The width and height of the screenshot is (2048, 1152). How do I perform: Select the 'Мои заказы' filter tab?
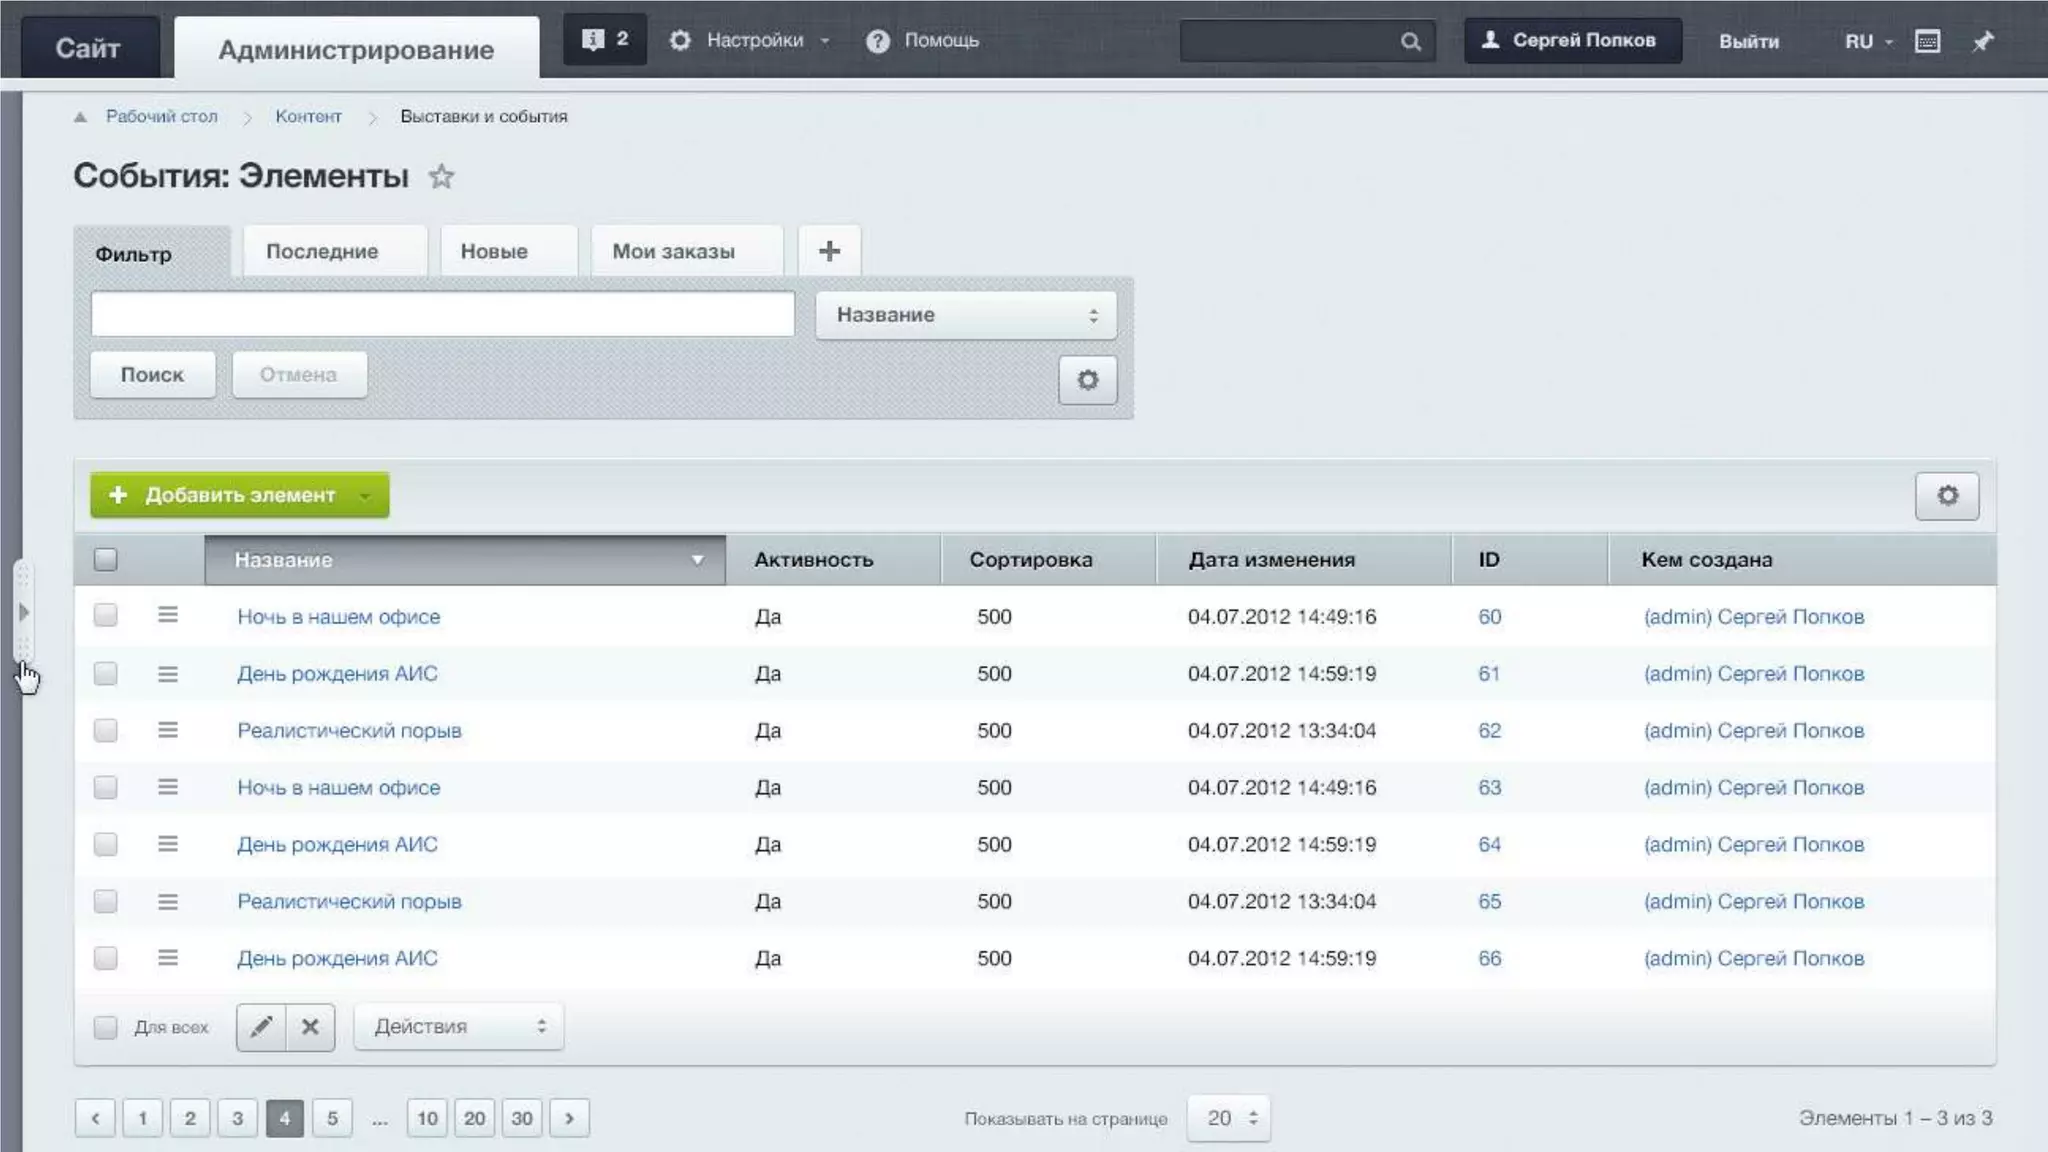(674, 251)
